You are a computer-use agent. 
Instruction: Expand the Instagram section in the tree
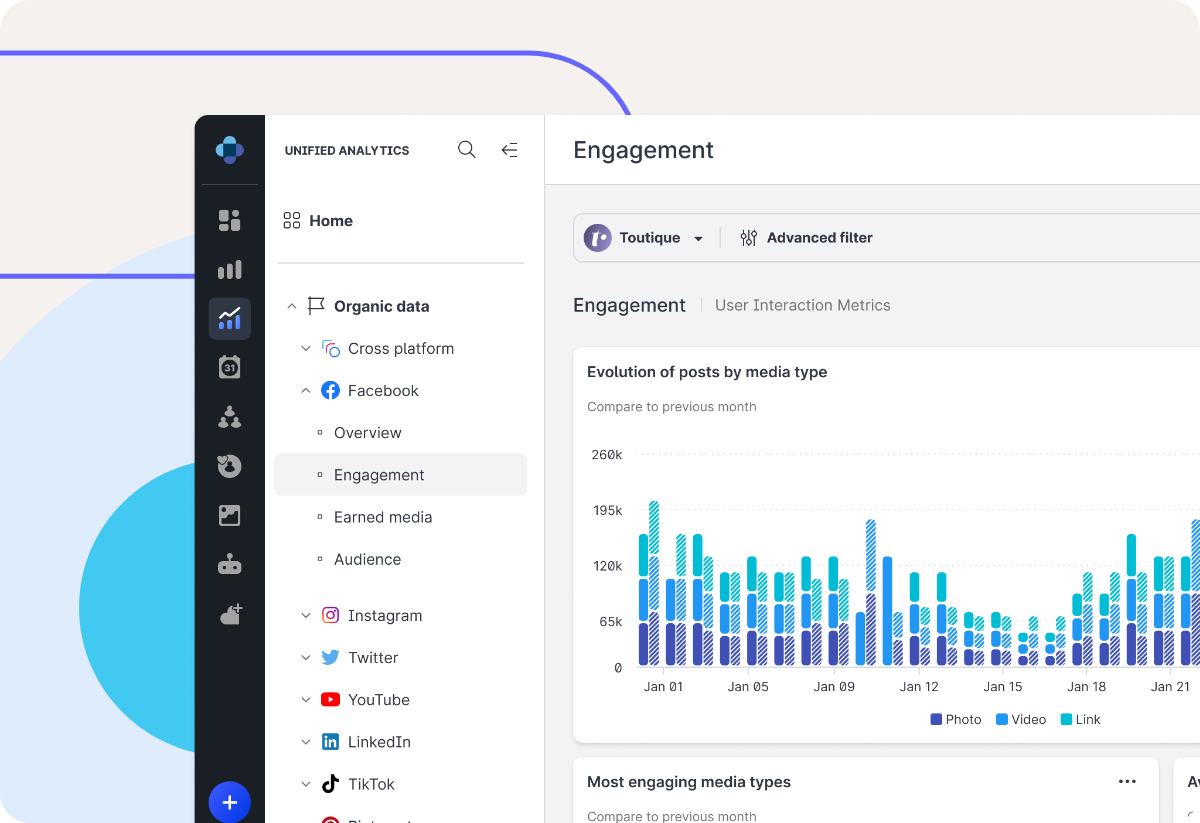(x=306, y=615)
